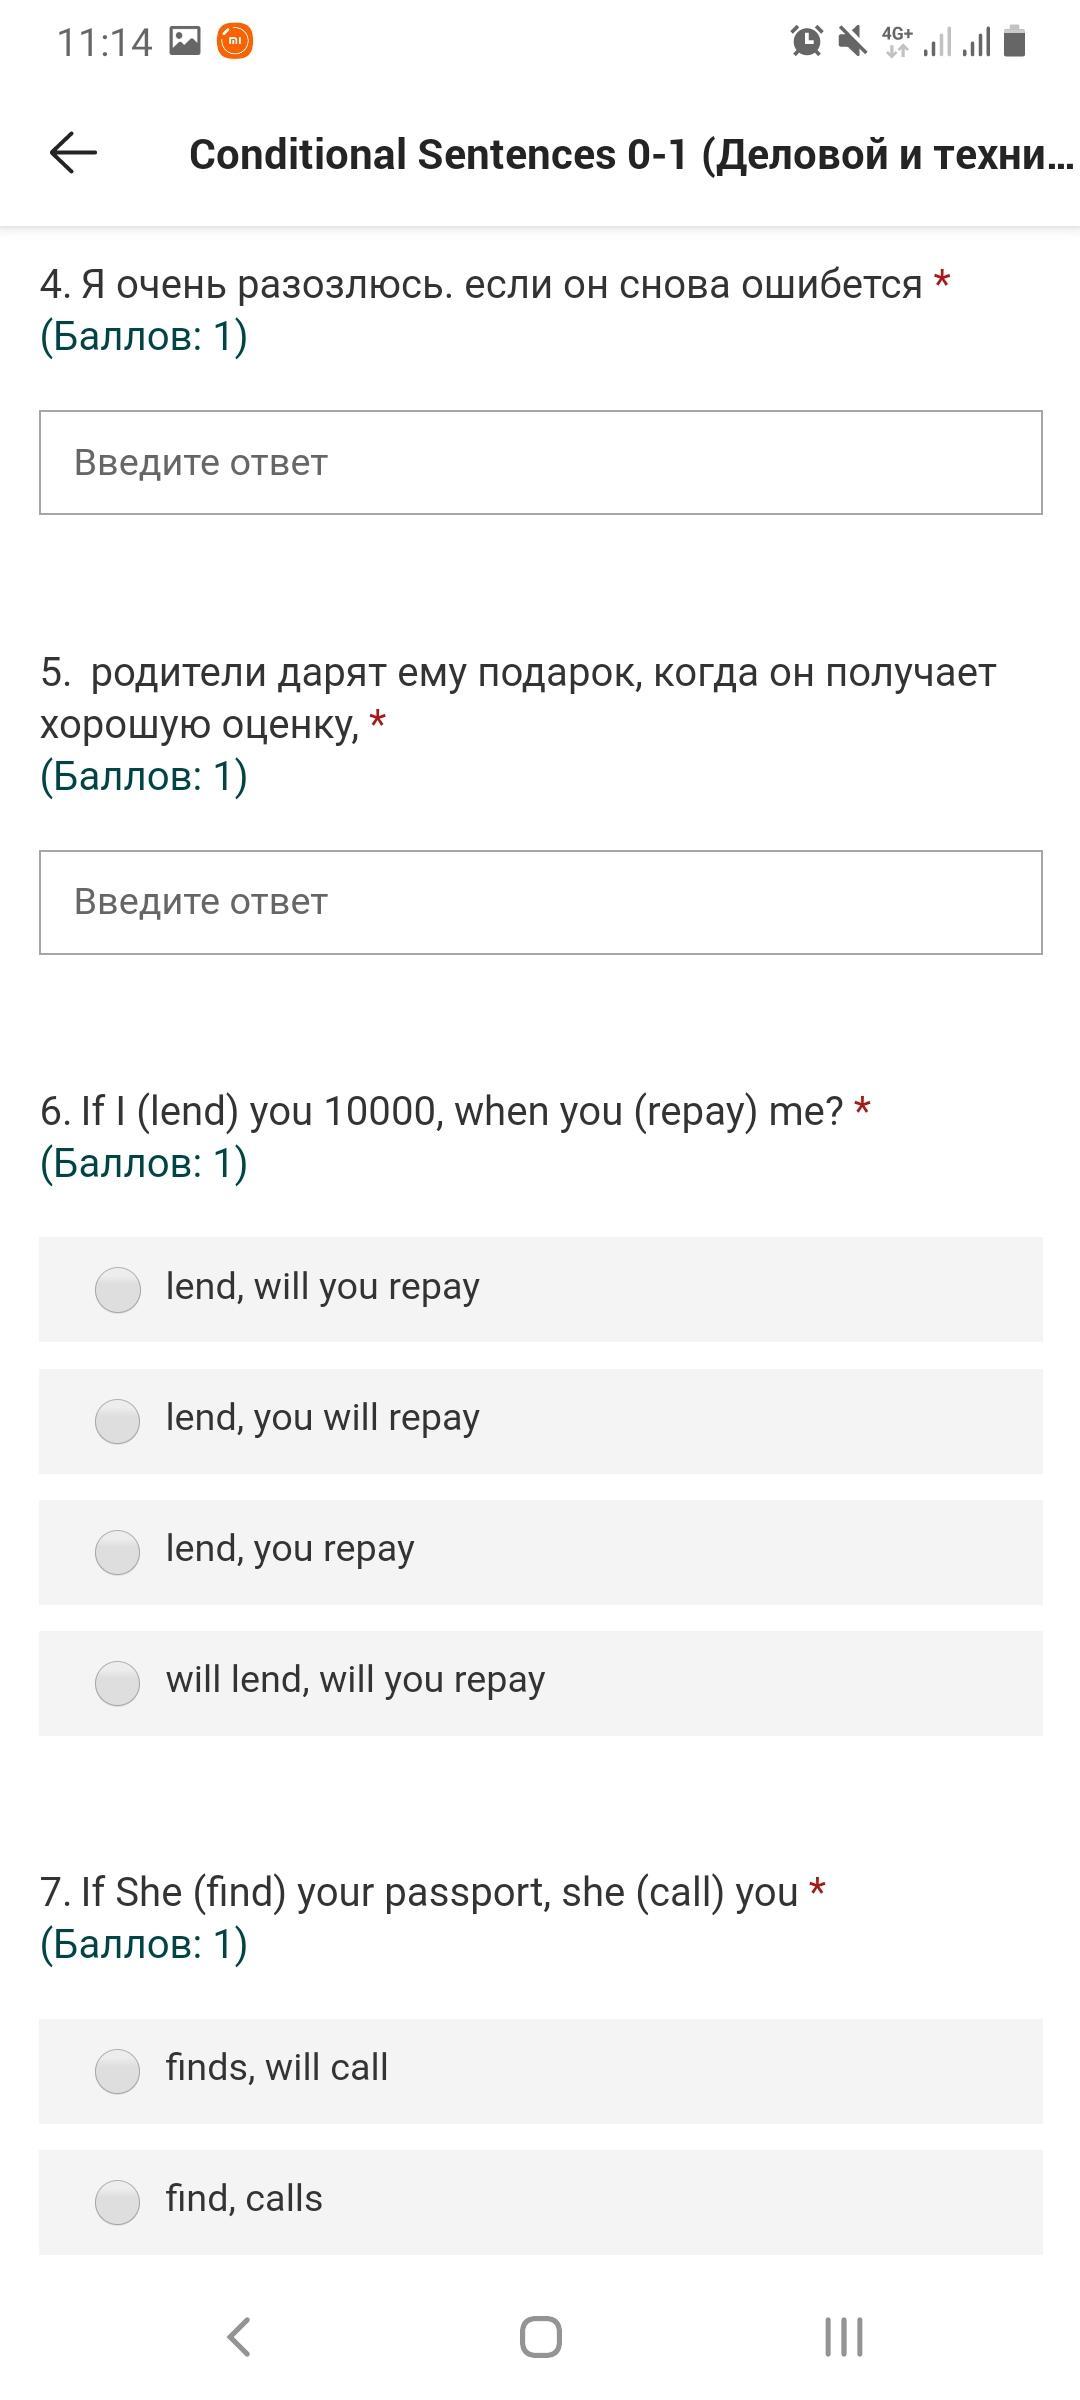Viewport: 1080px width, 2400px height.
Task: Pick the "lend, you repay" radio button
Action: [118, 1552]
